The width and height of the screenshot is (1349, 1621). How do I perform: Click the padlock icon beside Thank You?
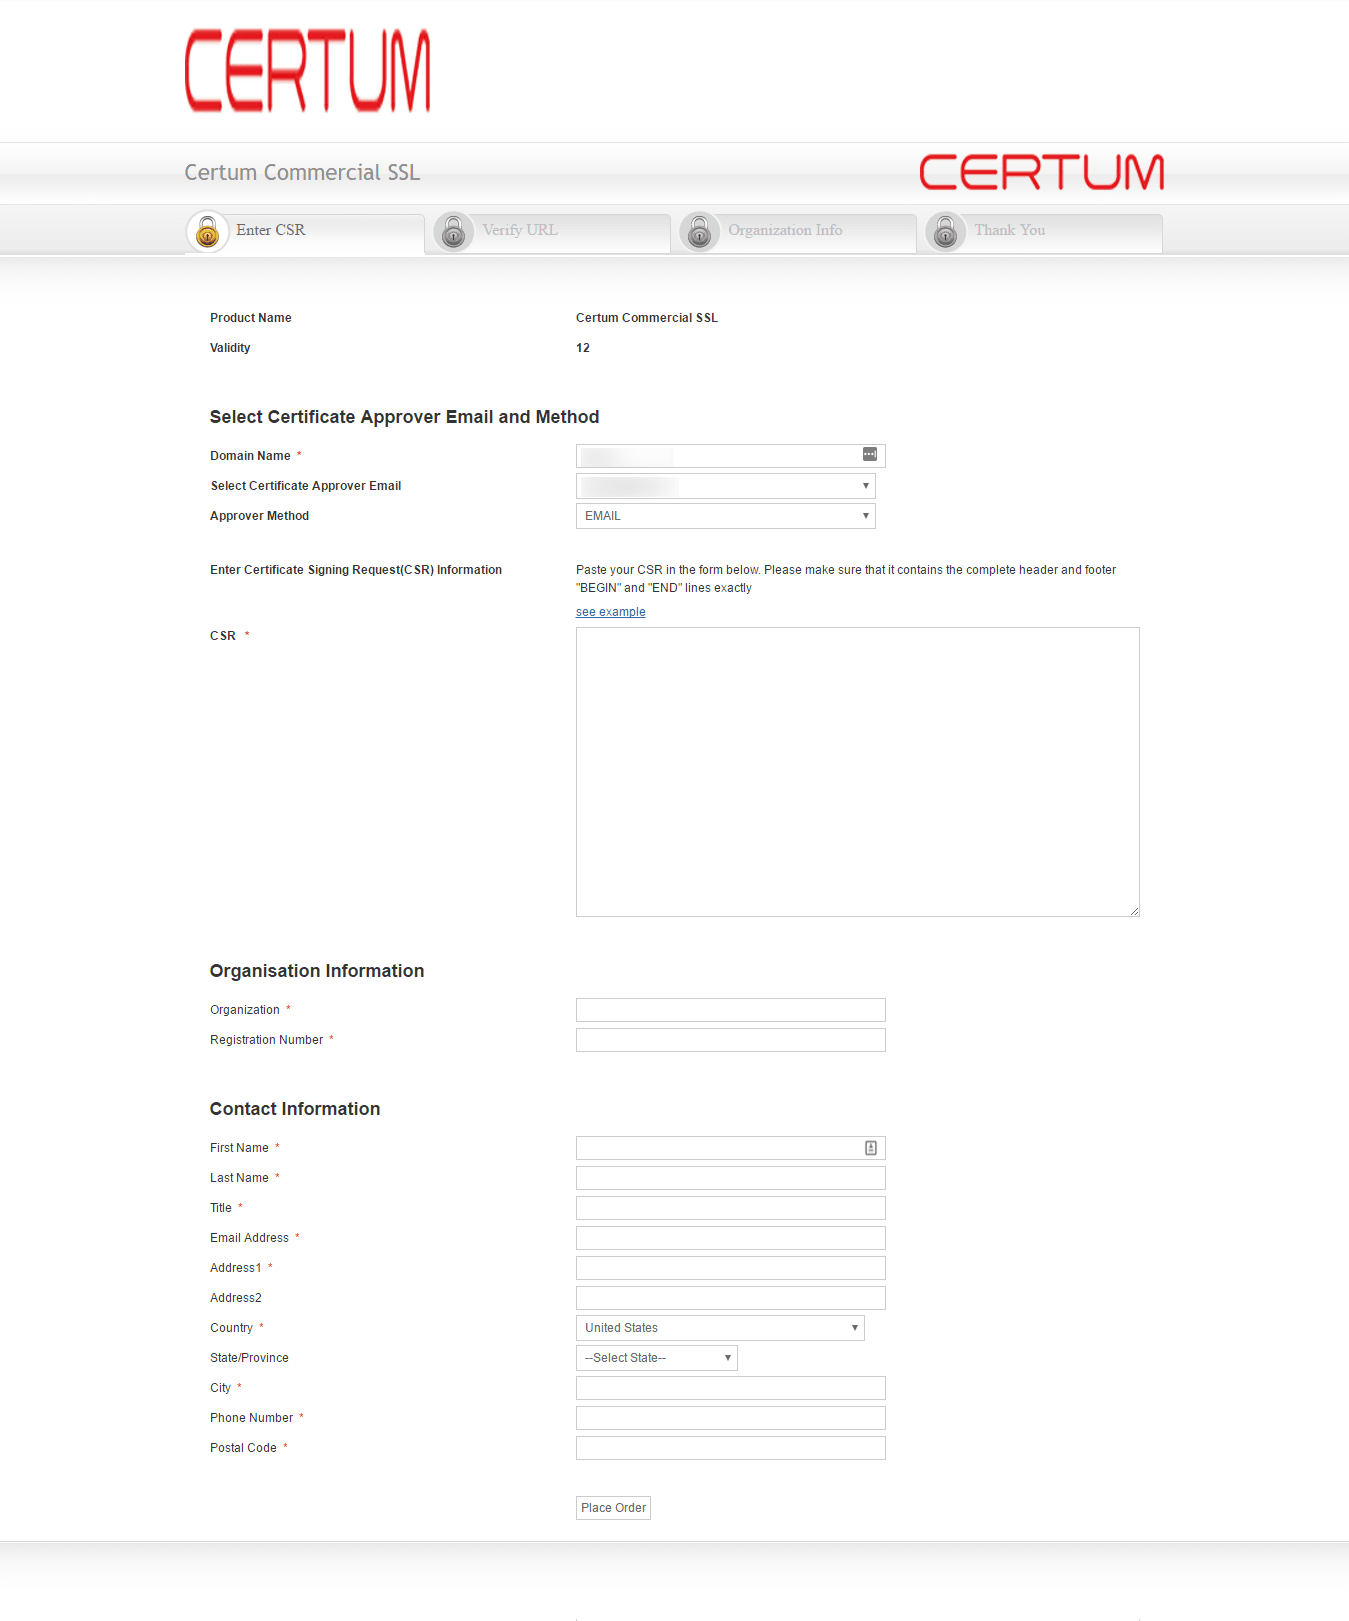(946, 232)
